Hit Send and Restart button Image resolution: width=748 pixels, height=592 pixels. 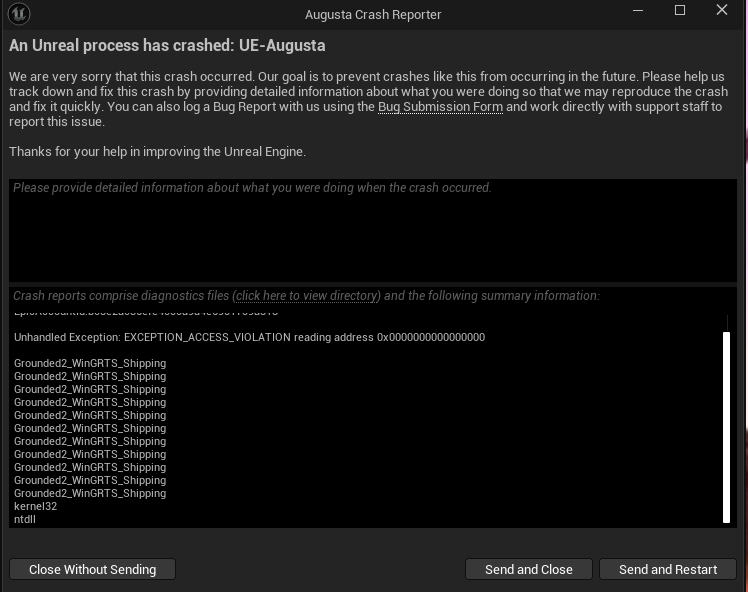668,569
